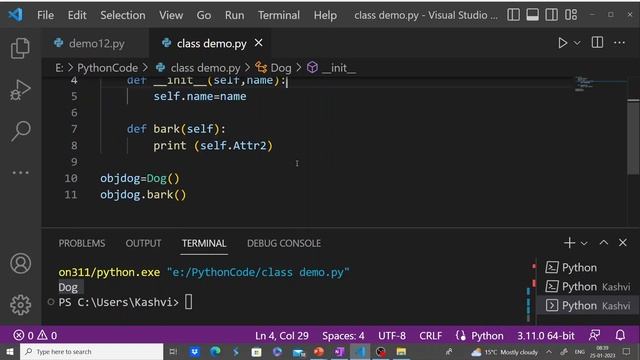The height and width of the screenshot is (360, 640).
Task: Click Spaces: 4 indentation status
Action: [x=343, y=336]
